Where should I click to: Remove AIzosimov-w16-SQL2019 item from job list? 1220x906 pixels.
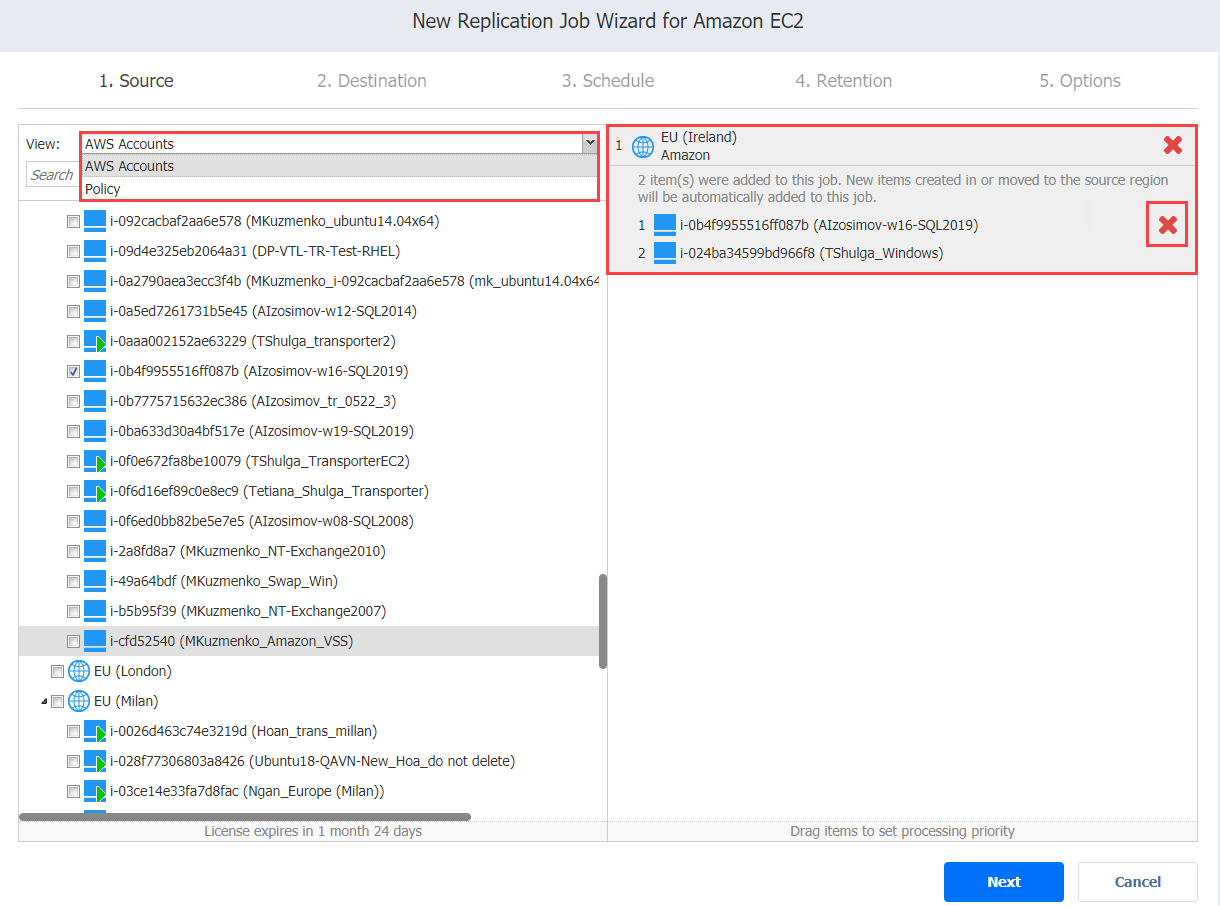[x=1167, y=225]
